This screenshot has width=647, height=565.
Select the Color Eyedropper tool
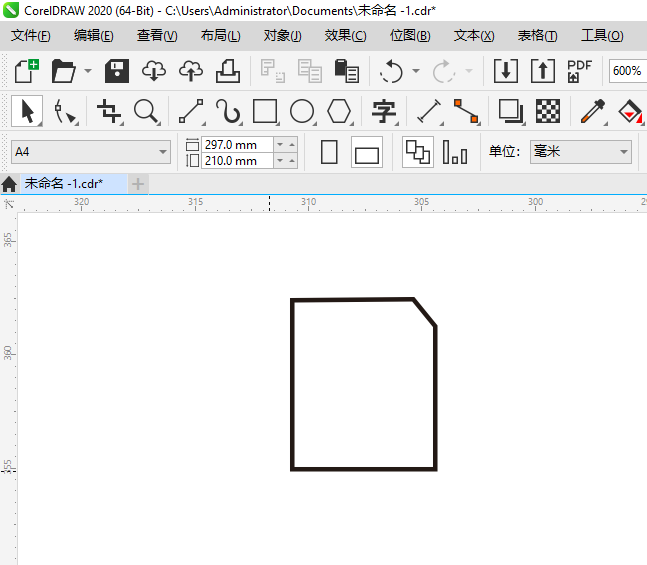point(593,111)
